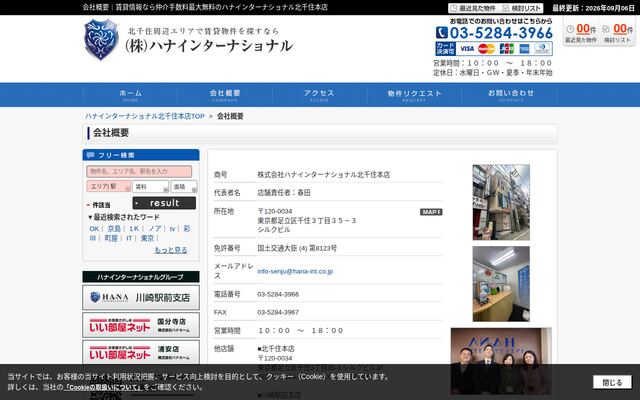Open the いい部屋ネット 浦安店 banner
This screenshot has width=640, height=400.
(x=141, y=352)
